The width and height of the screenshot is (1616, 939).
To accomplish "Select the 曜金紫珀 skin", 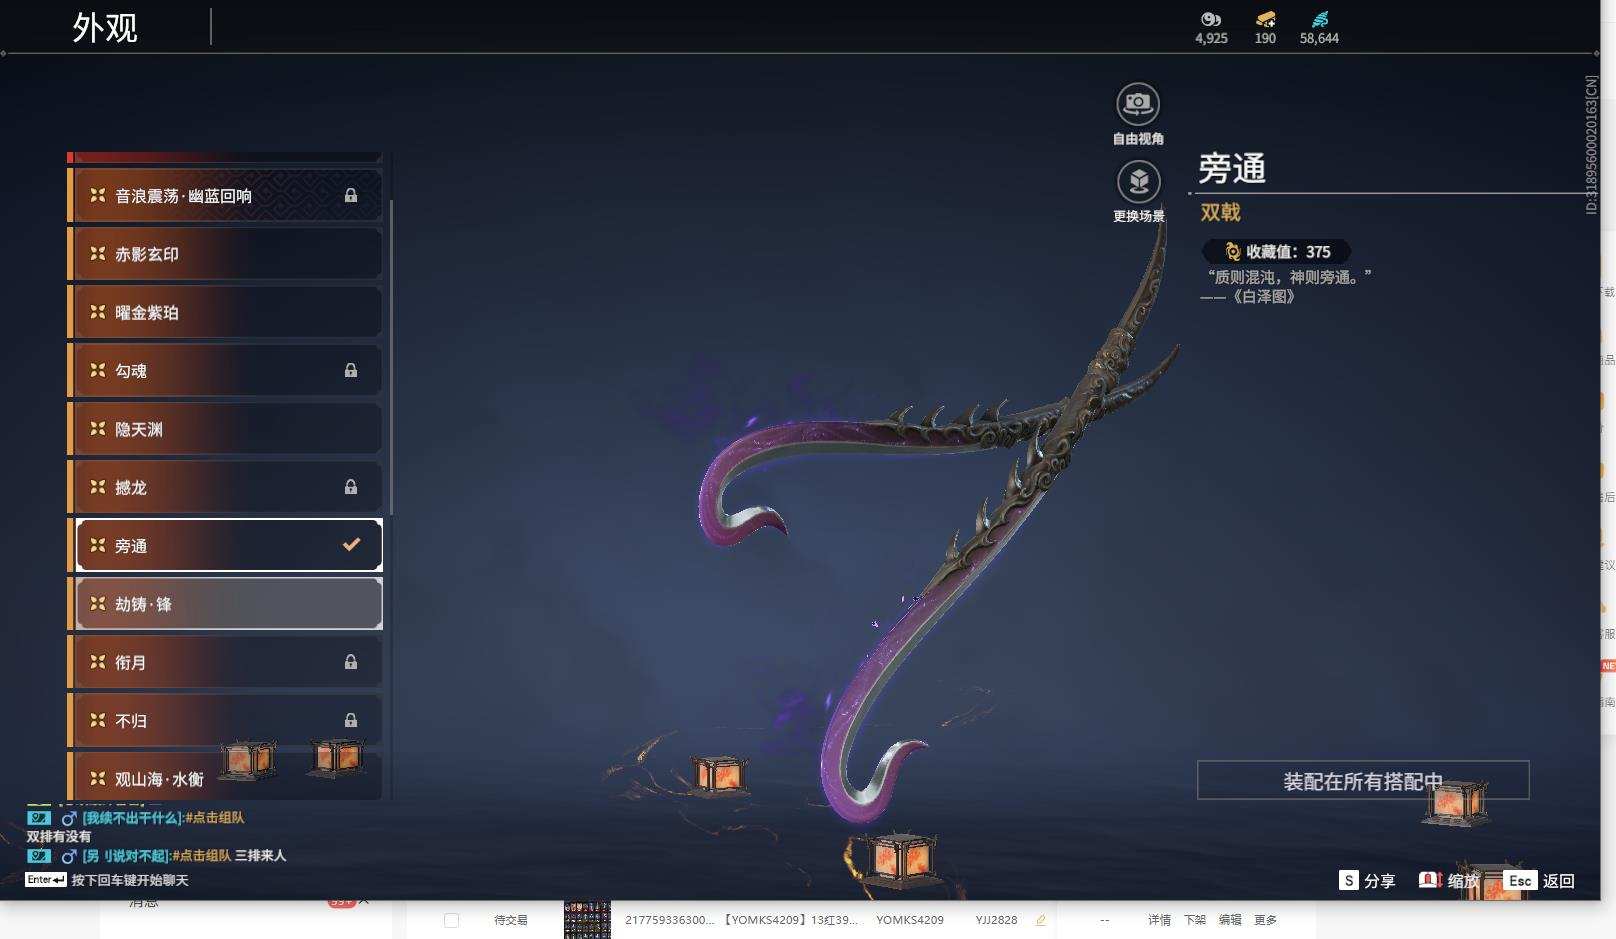I will (225, 312).
